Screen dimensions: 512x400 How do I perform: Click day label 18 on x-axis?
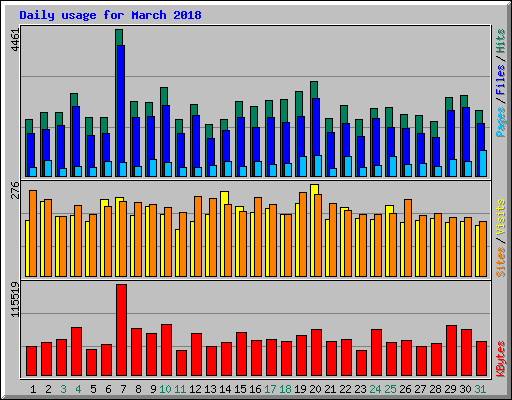(x=285, y=389)
